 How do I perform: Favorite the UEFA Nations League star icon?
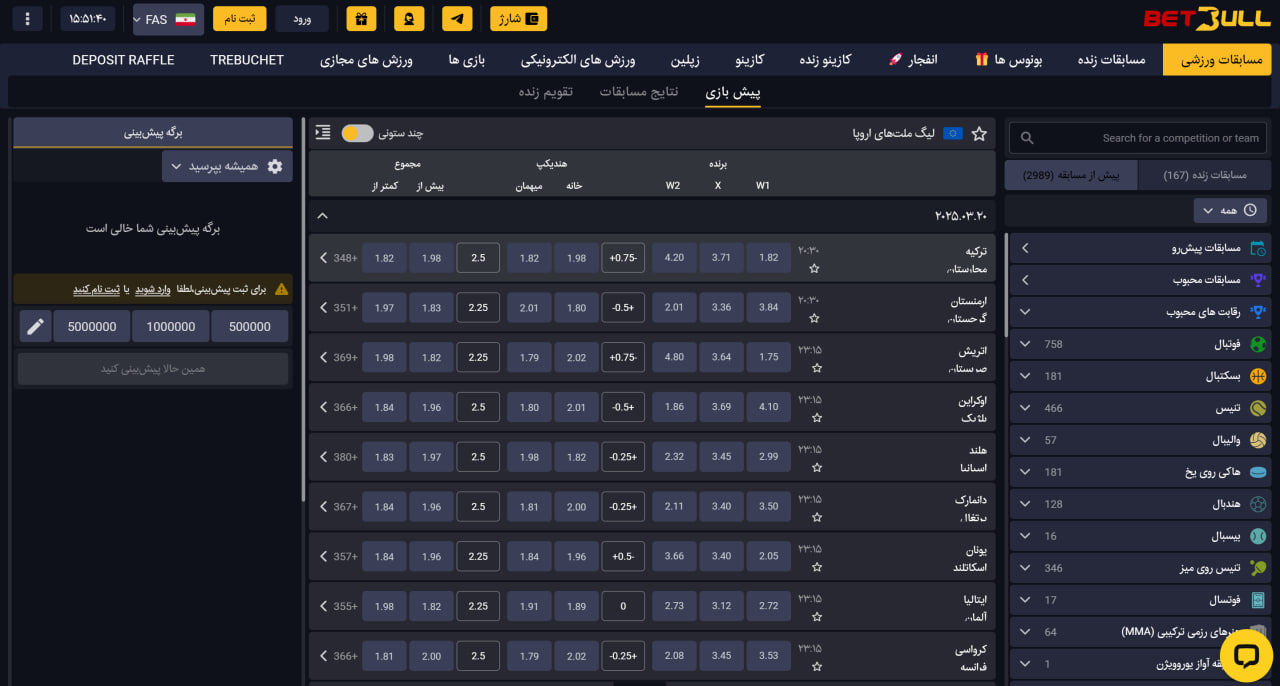click(979, 133)
